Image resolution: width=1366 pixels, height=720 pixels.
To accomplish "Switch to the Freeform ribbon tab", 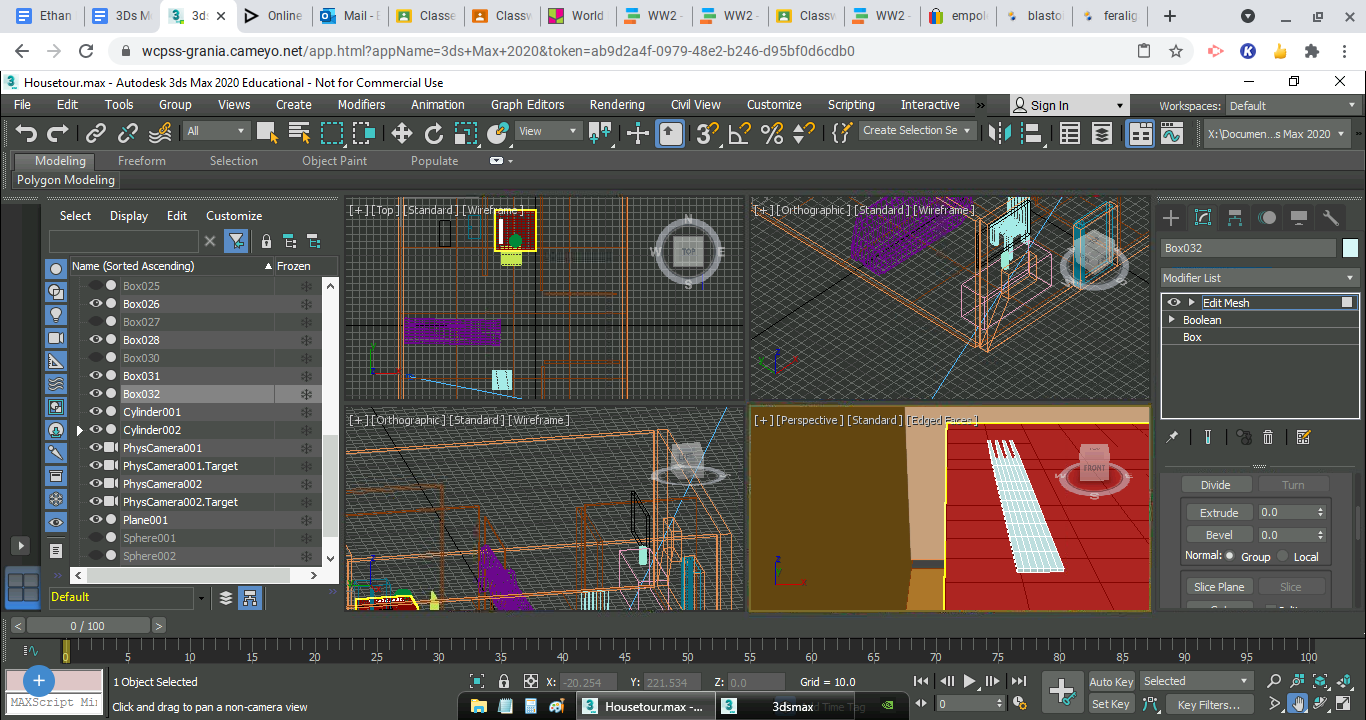I will coord(142,161).
